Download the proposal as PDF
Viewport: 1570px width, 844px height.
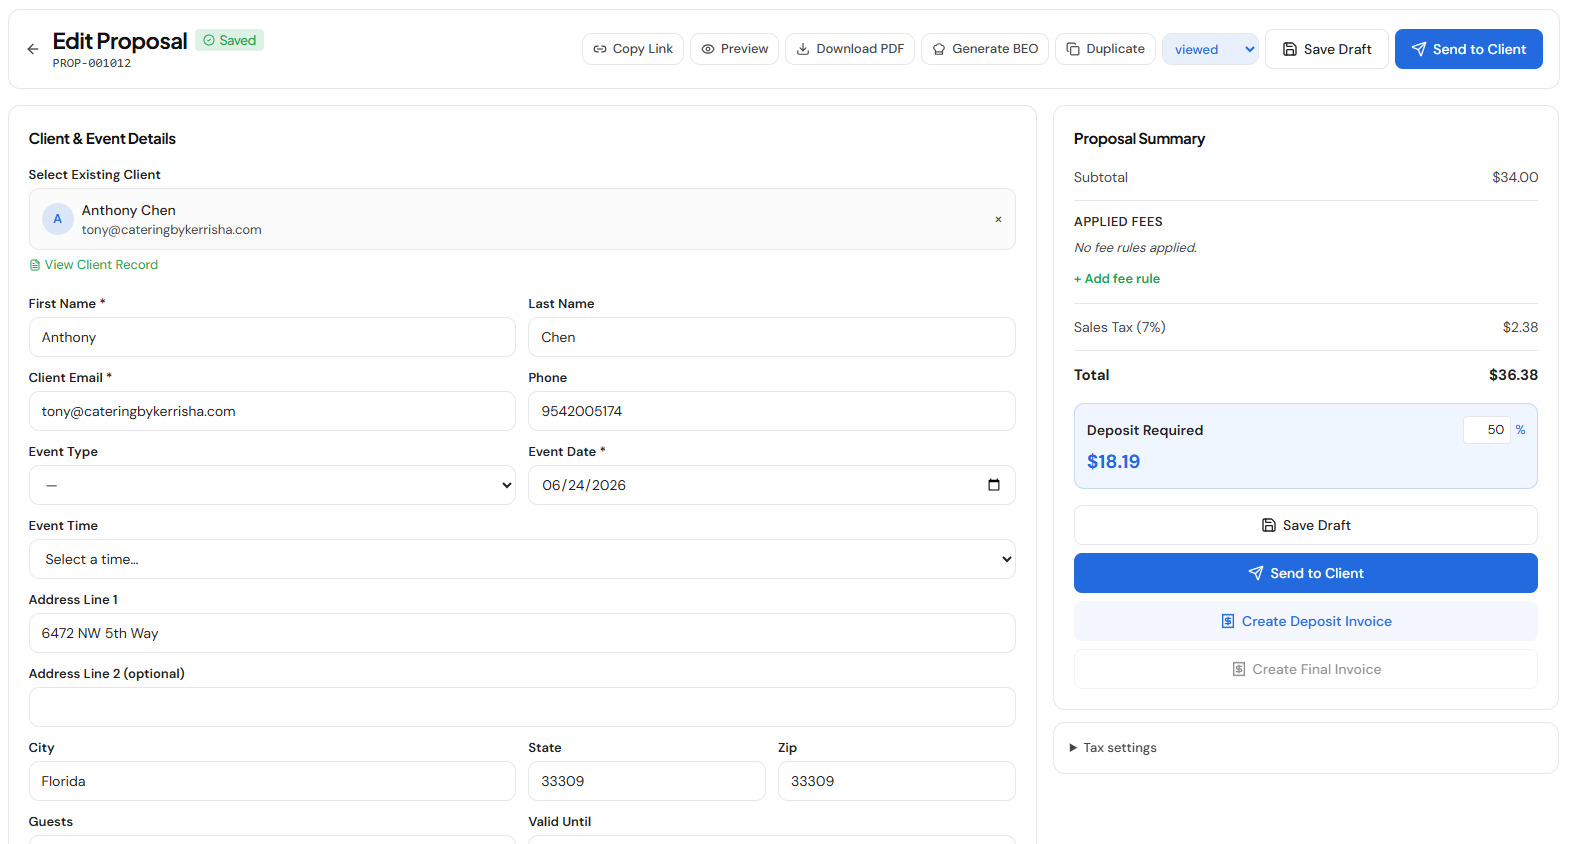point(850,49)
